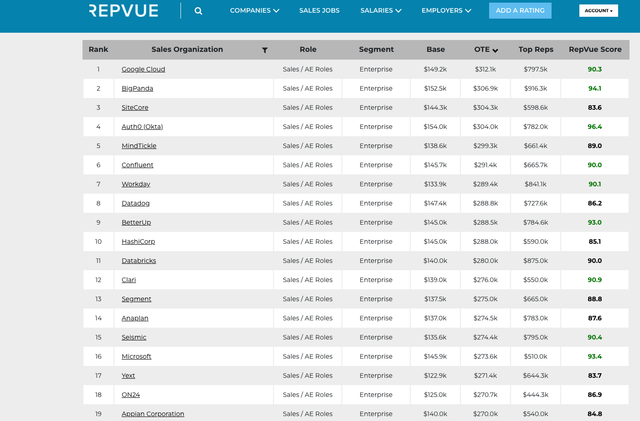Click SiteCore's $144.3k base value
This screenshot has height=421, width=640.
click(435, 108)
